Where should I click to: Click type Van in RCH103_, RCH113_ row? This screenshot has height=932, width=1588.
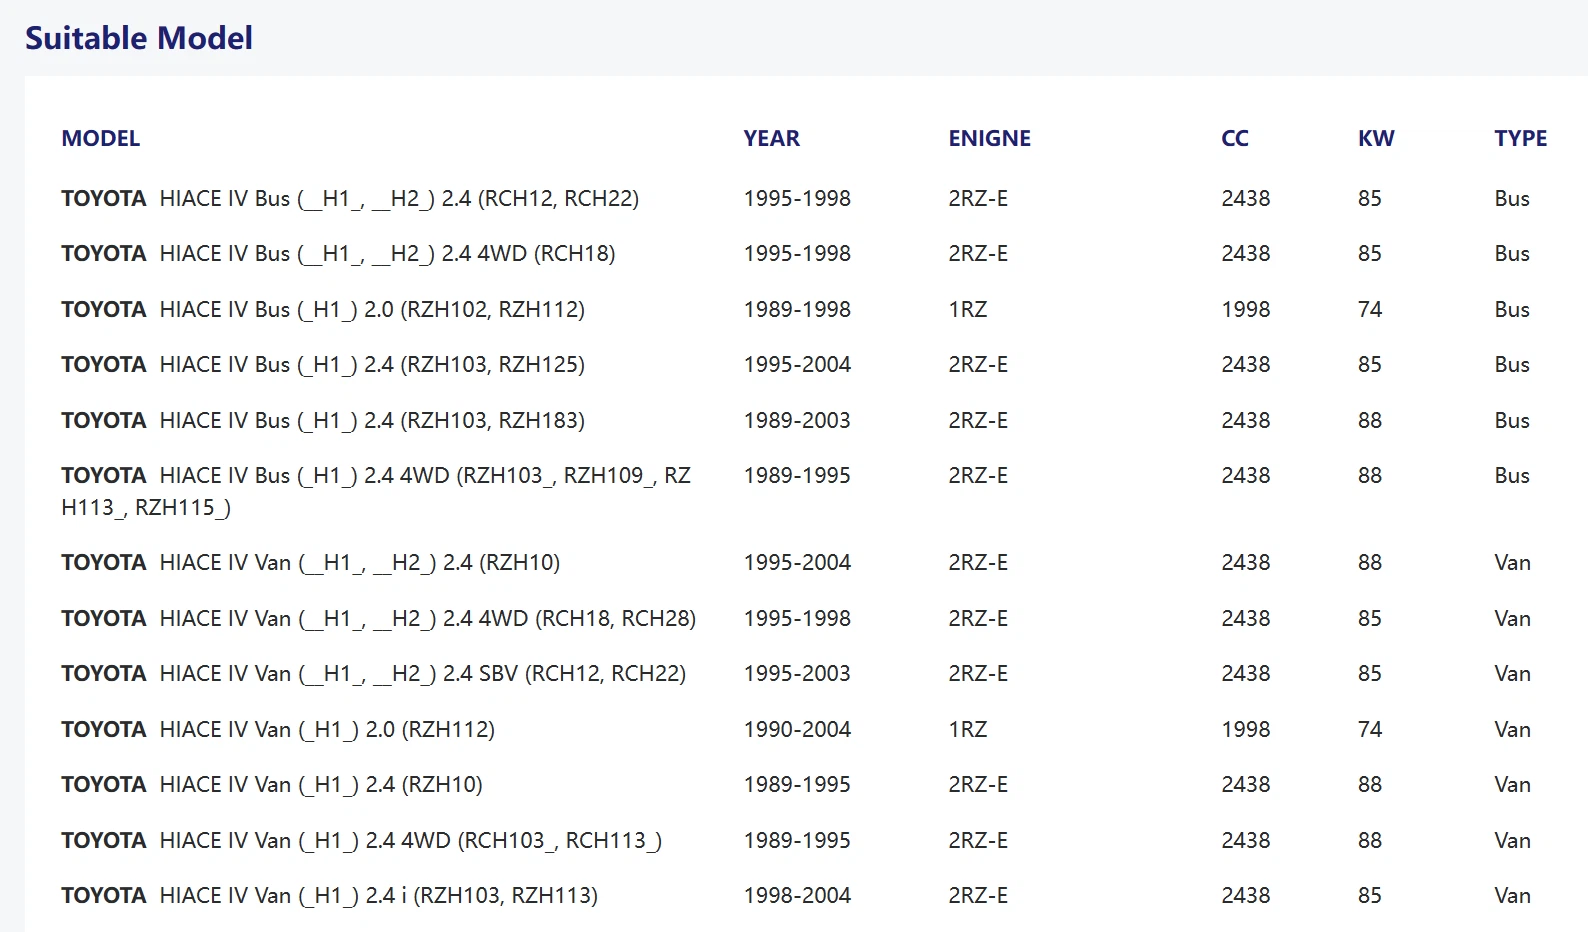(1512, 840)
